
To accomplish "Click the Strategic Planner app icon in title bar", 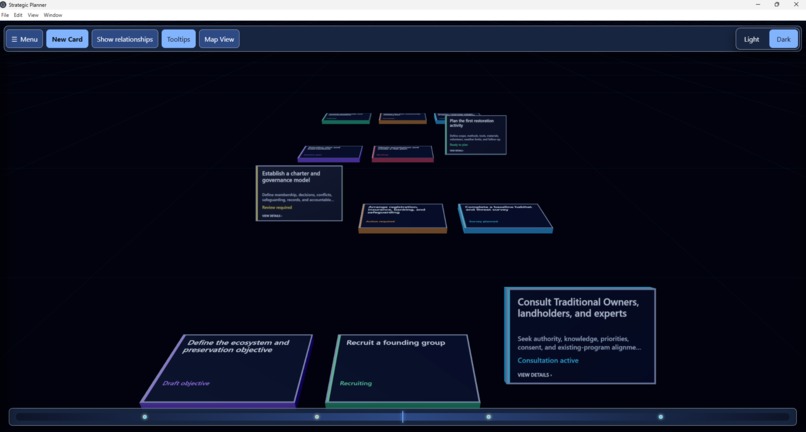I will pyautogui.click(x=3, y=5).
